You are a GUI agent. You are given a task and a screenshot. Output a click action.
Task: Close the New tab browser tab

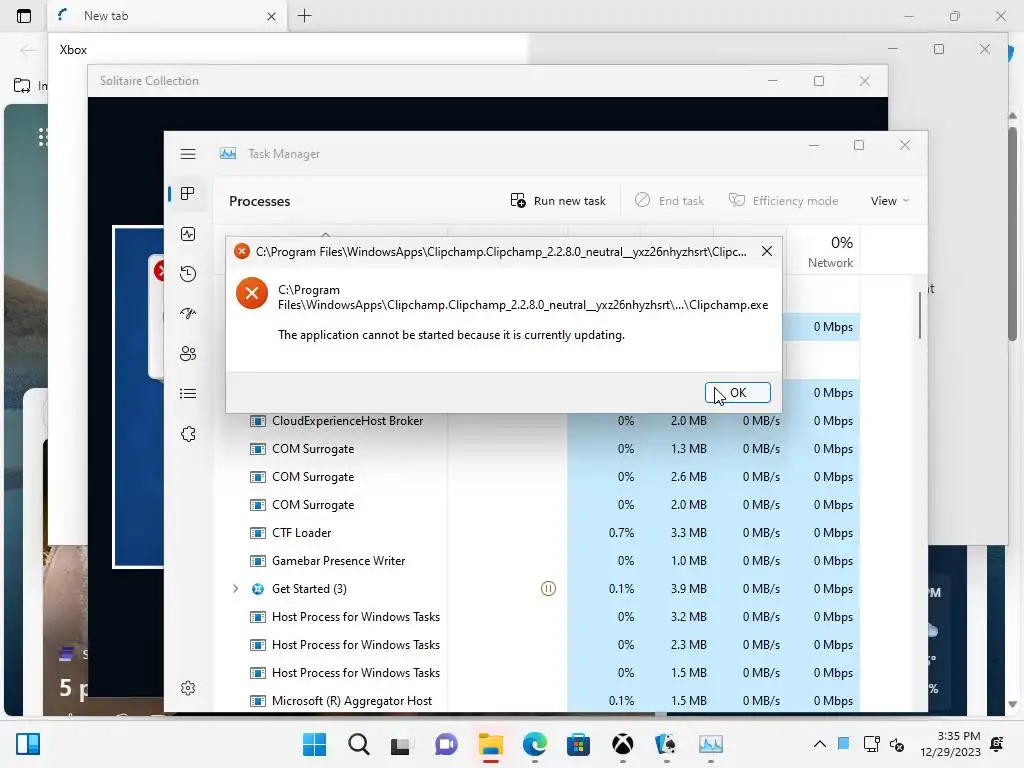(x=272, y=16)
